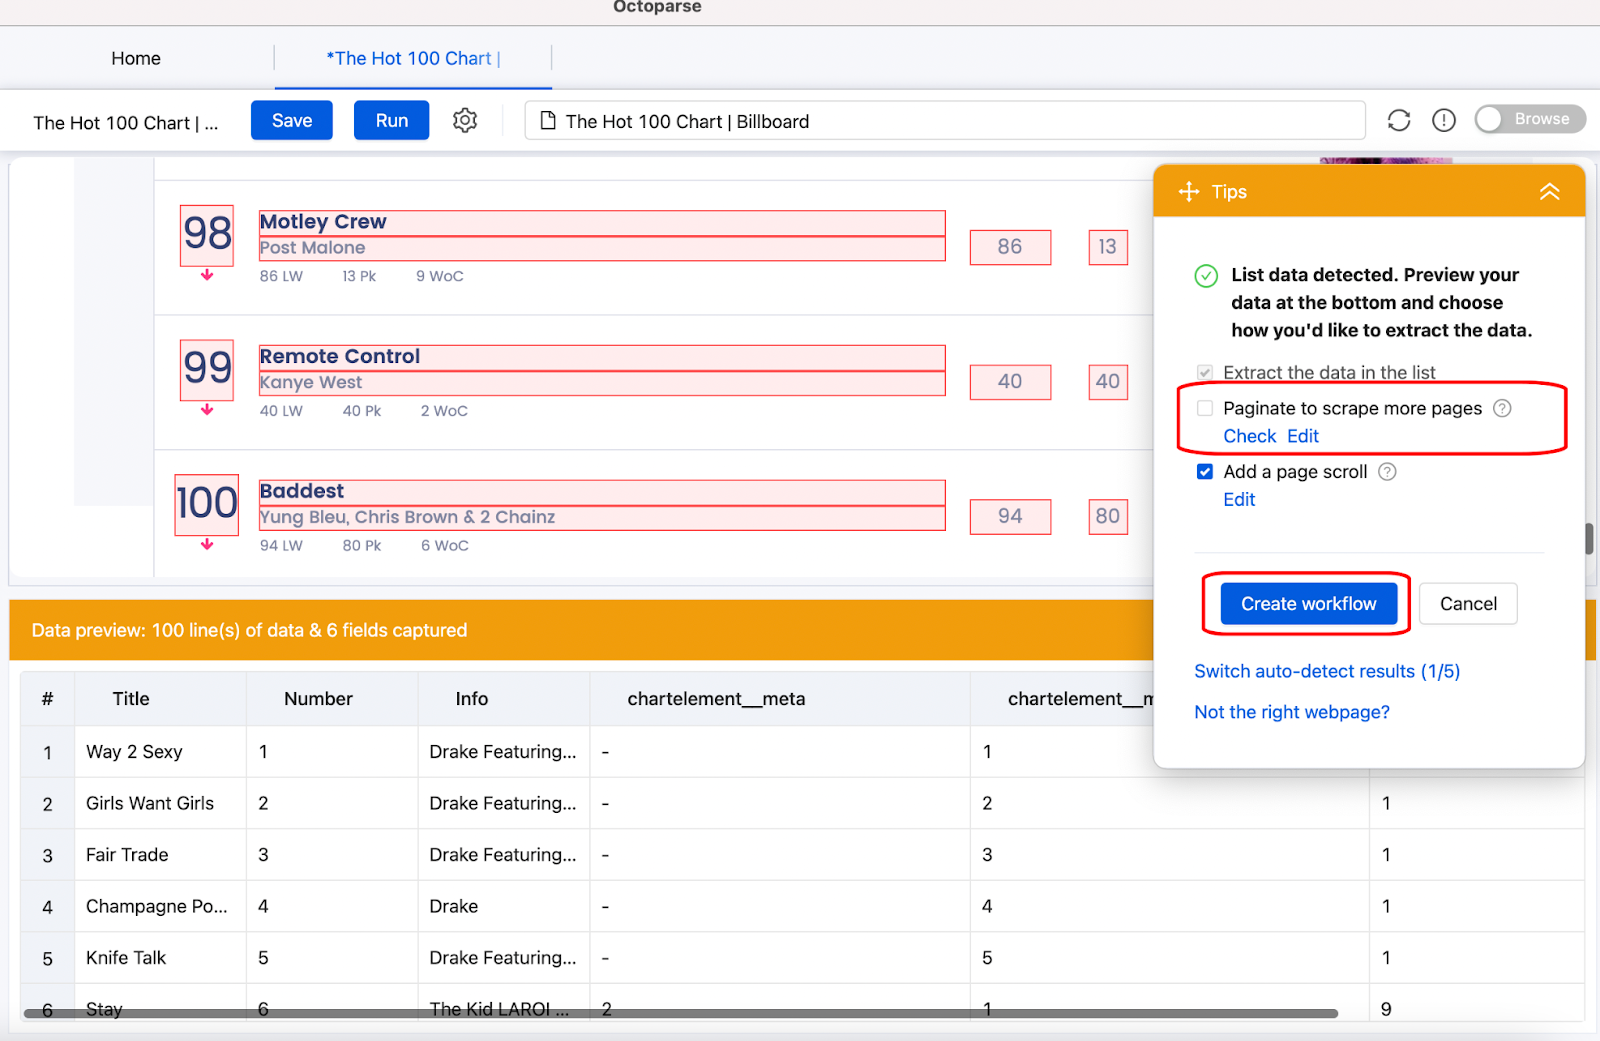Switch to the Home tab
The width and height of the screenshot is (1600, 1041).
pyautogui.click(x=136, y=58)
